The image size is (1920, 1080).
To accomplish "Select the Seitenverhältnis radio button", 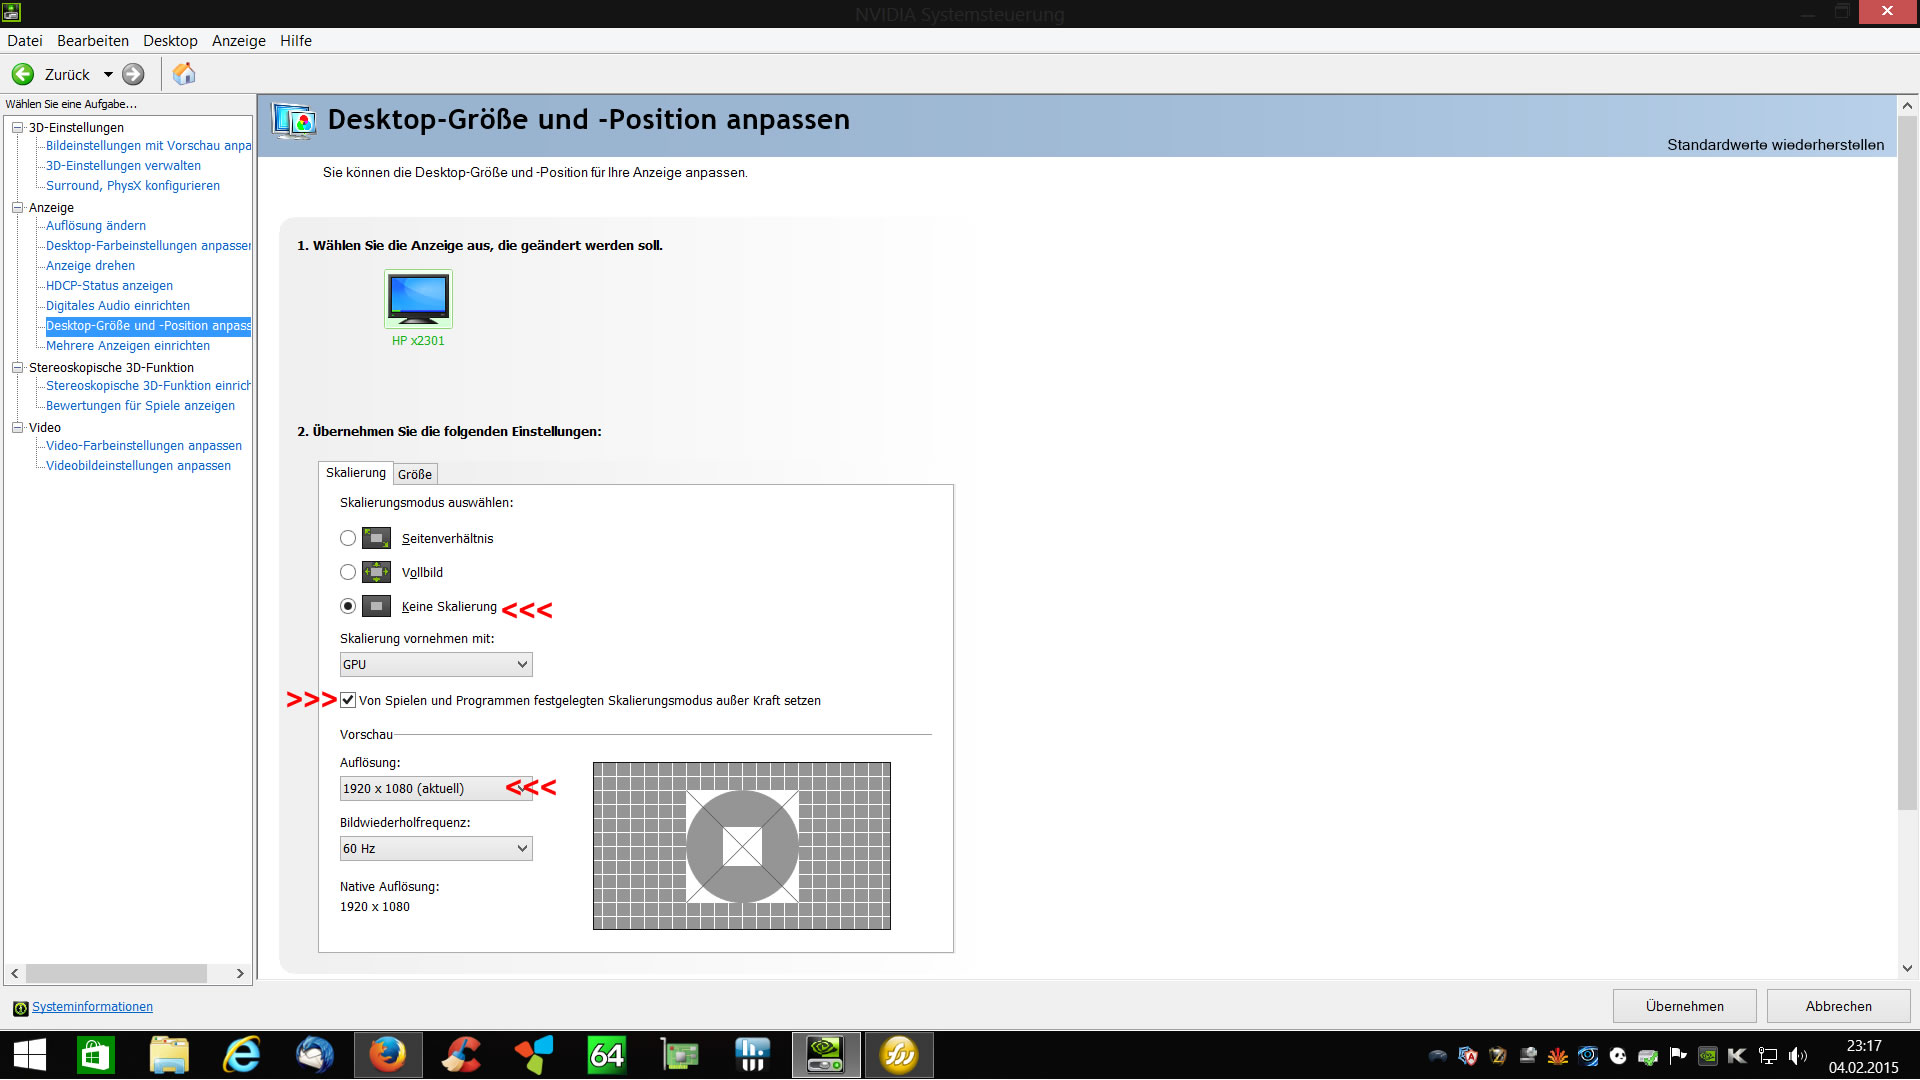I will (x=348, y=538).
